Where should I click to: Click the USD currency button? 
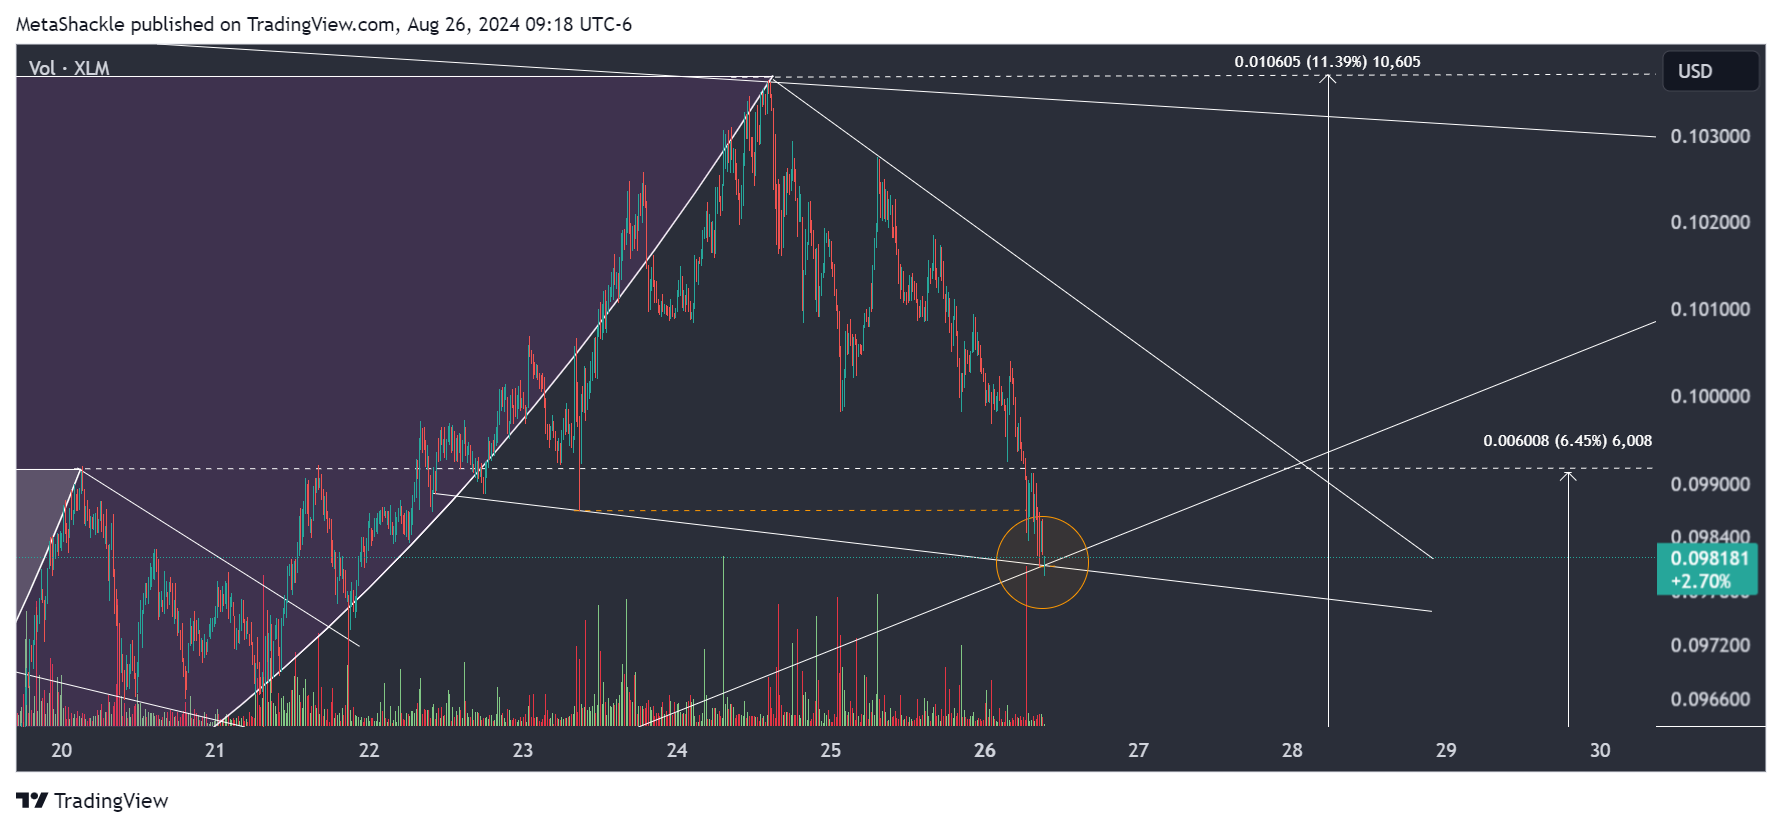[x=1710, y=71]
